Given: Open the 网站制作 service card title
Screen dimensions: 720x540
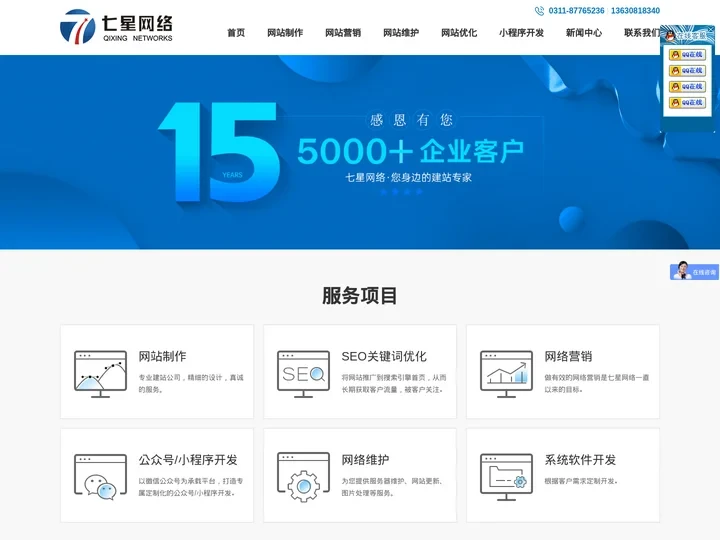Looking at the screenshot, I should tap(163, 356).
